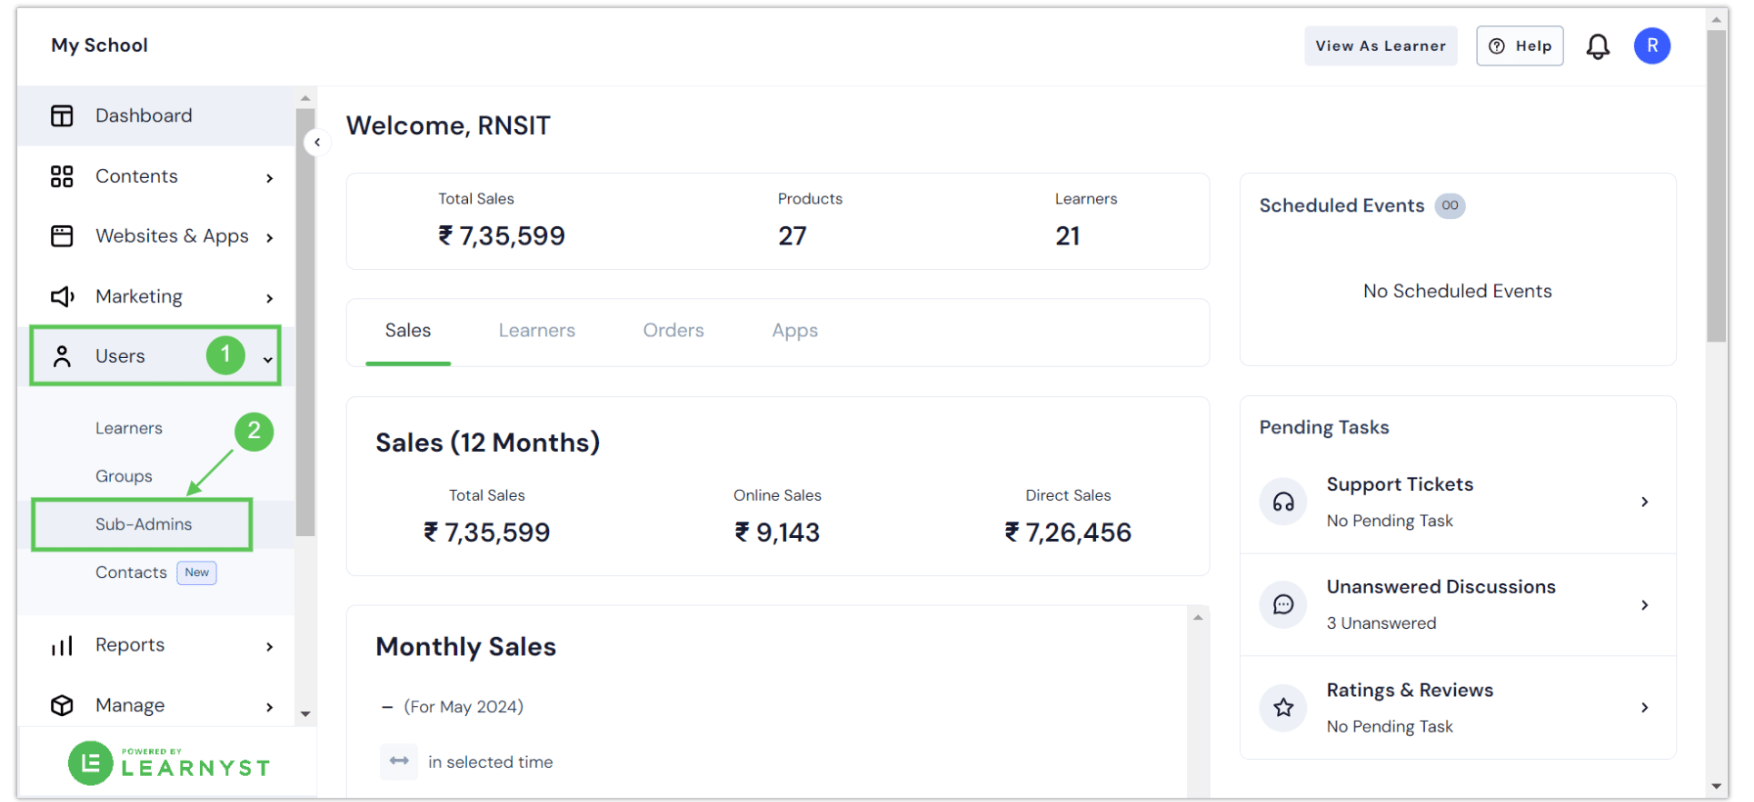Click the notification bell icon
Viewport: 1754px width, 802px height.
pyautogui.click(x=1598, y=46)
